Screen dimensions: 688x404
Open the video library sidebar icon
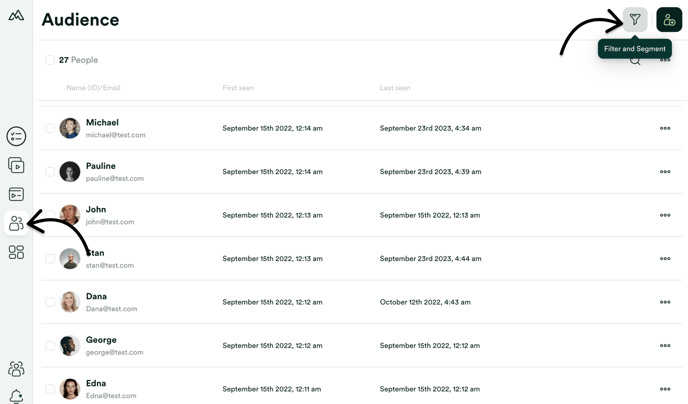pos(16,165)
